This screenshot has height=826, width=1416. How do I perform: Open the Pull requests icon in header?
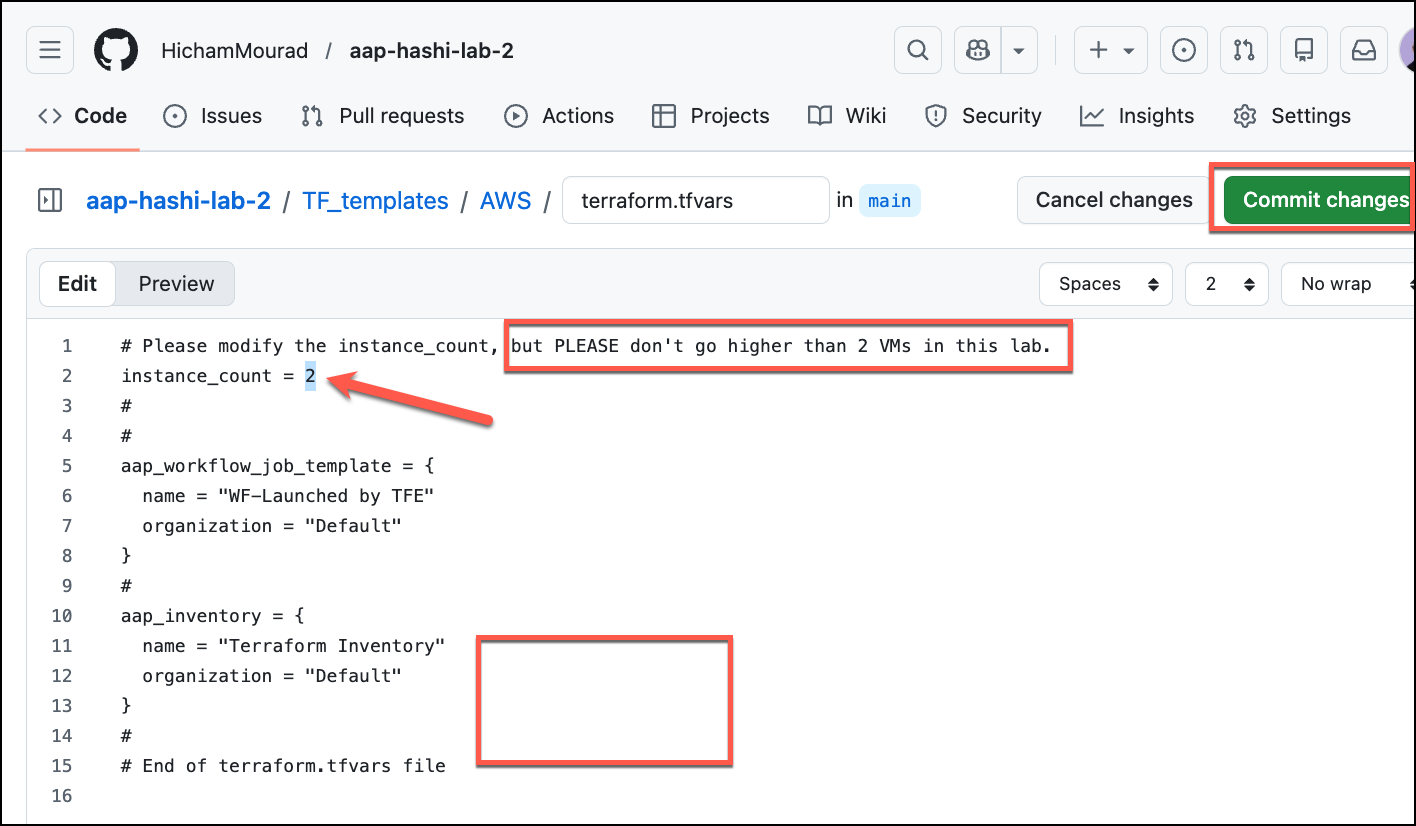(x=1244, y=50)
